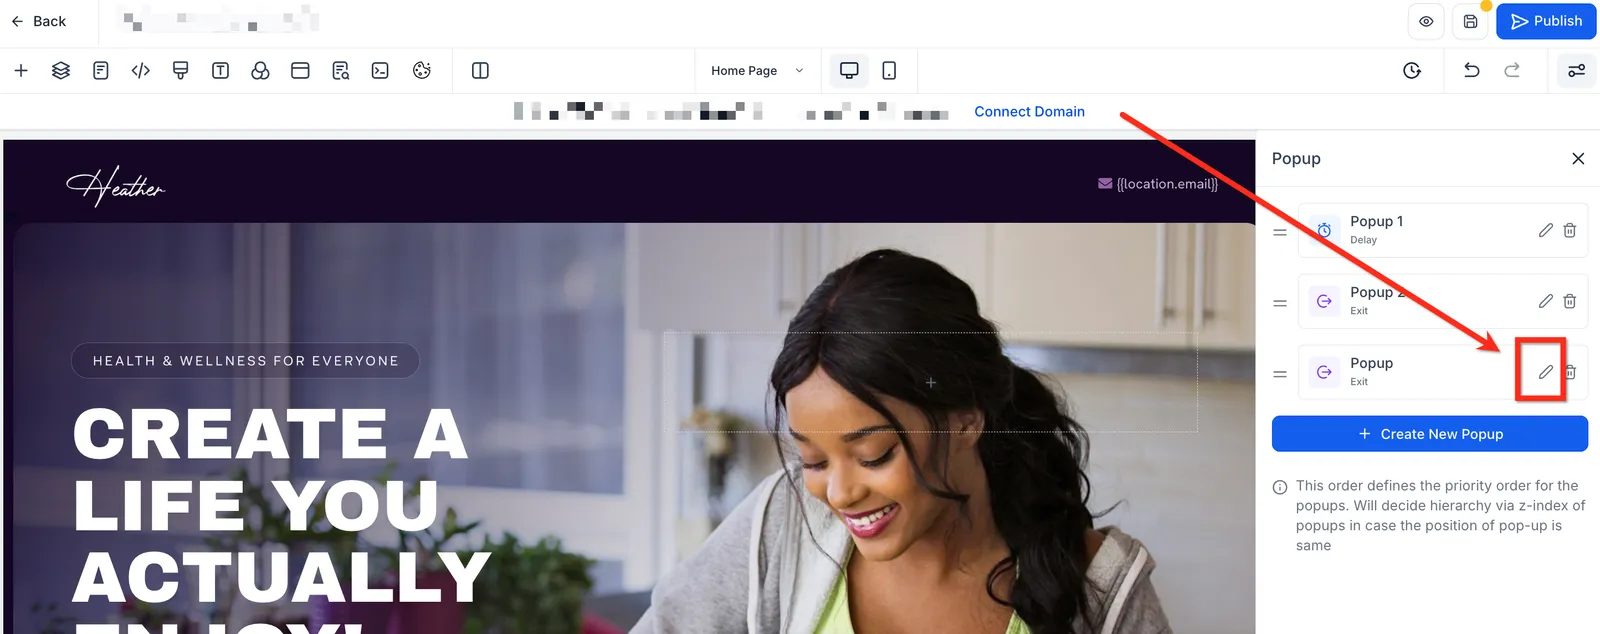Click the Connect Domain link

pos(1029,112)
